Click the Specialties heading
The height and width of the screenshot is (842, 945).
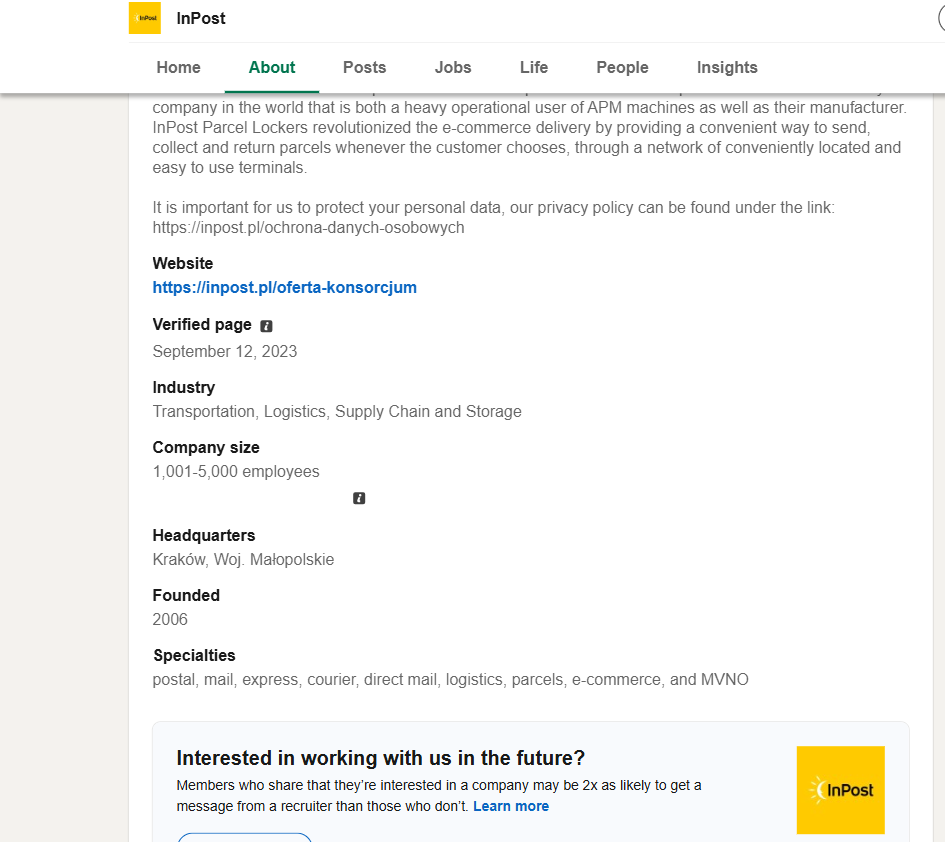(194, 656)
